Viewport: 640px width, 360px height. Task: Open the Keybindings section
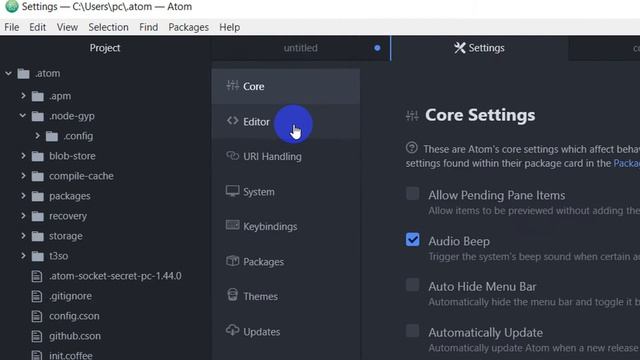click(x=286, y=227)
